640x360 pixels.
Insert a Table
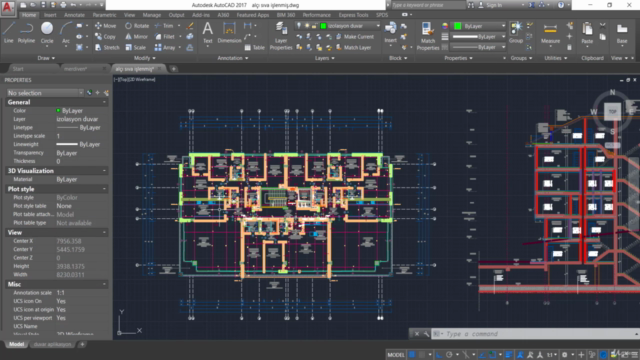pos(254,47)
